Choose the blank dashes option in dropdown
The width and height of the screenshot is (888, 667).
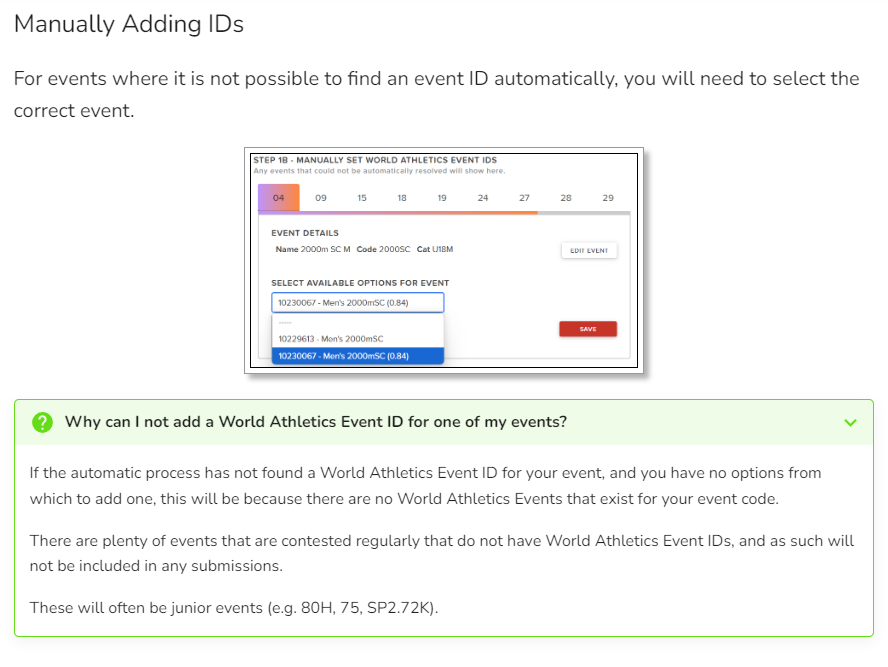pyautogui.click(x=357, y=322)
